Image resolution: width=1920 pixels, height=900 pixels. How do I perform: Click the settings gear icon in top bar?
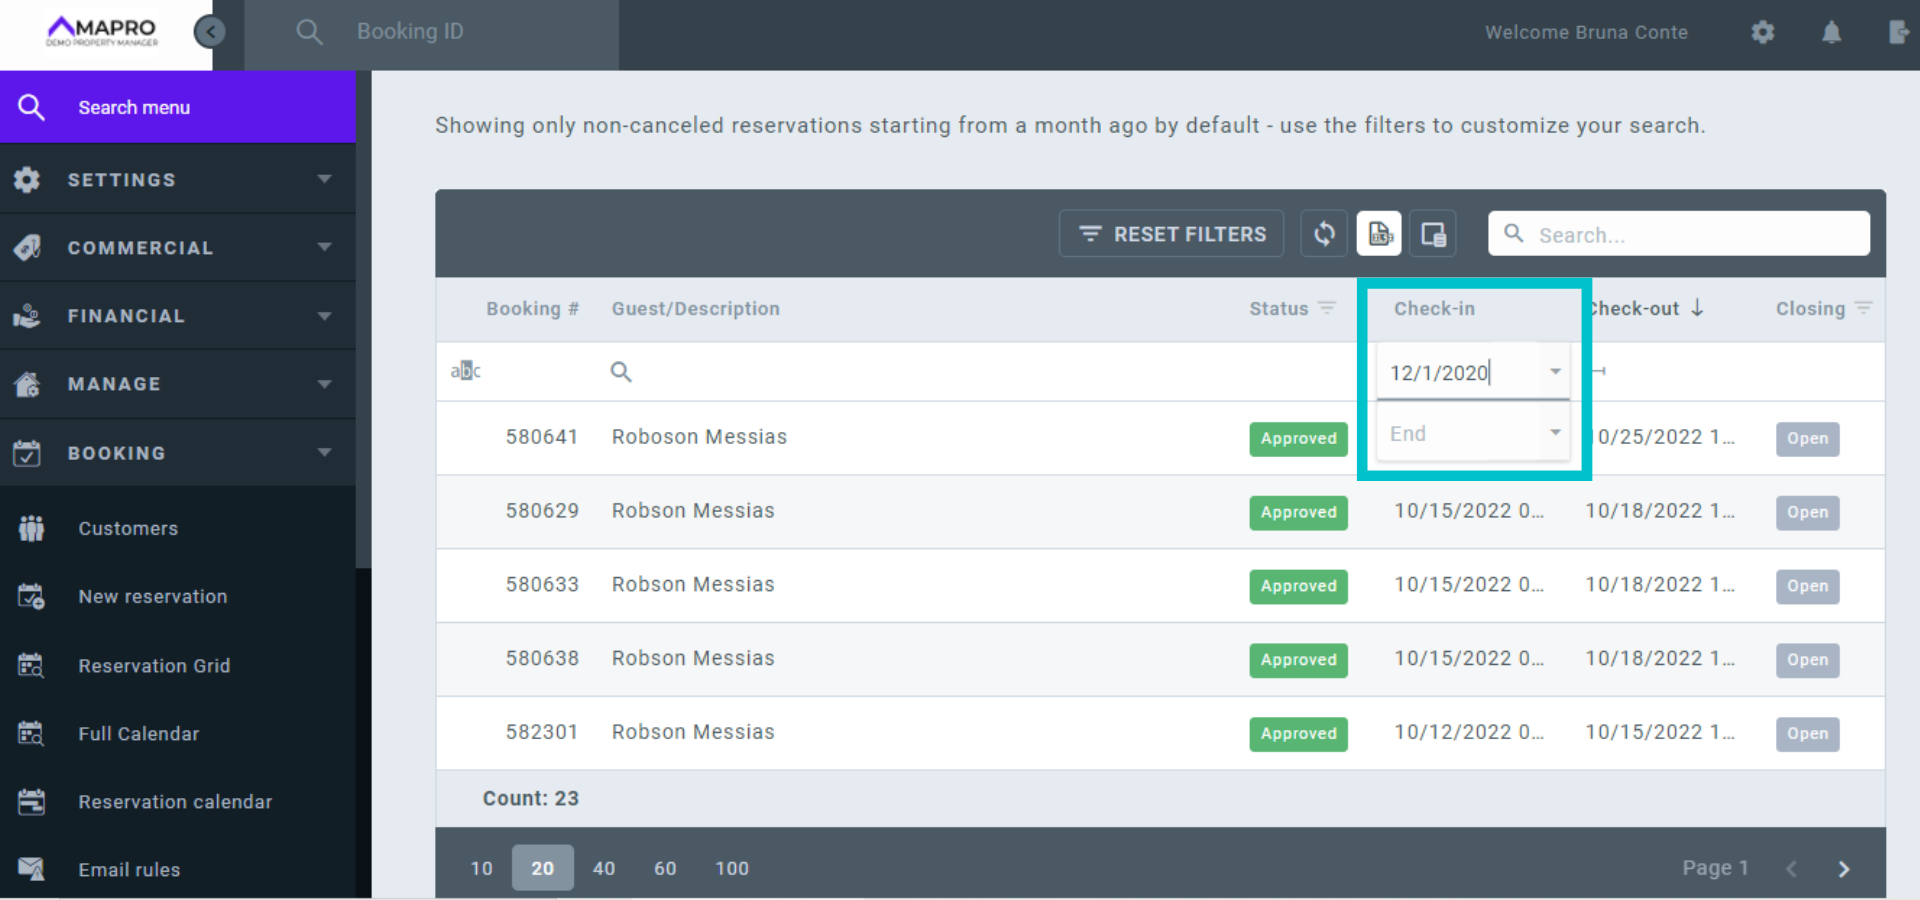click(x=1762, y=32)
